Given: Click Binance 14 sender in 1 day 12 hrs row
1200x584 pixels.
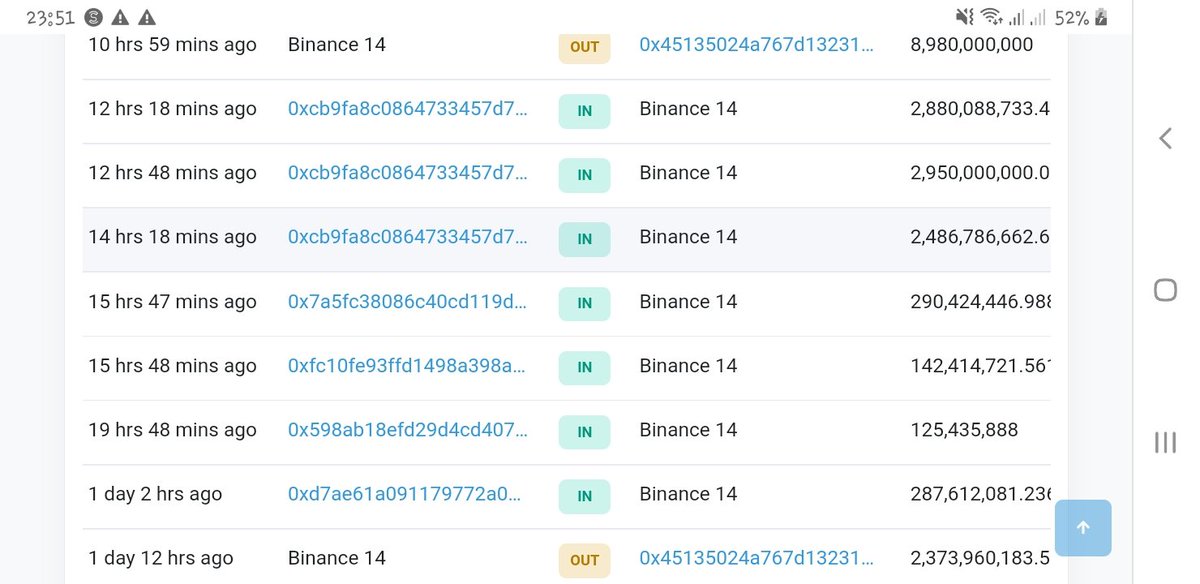Looking at the screenshot, I should 336,558.
